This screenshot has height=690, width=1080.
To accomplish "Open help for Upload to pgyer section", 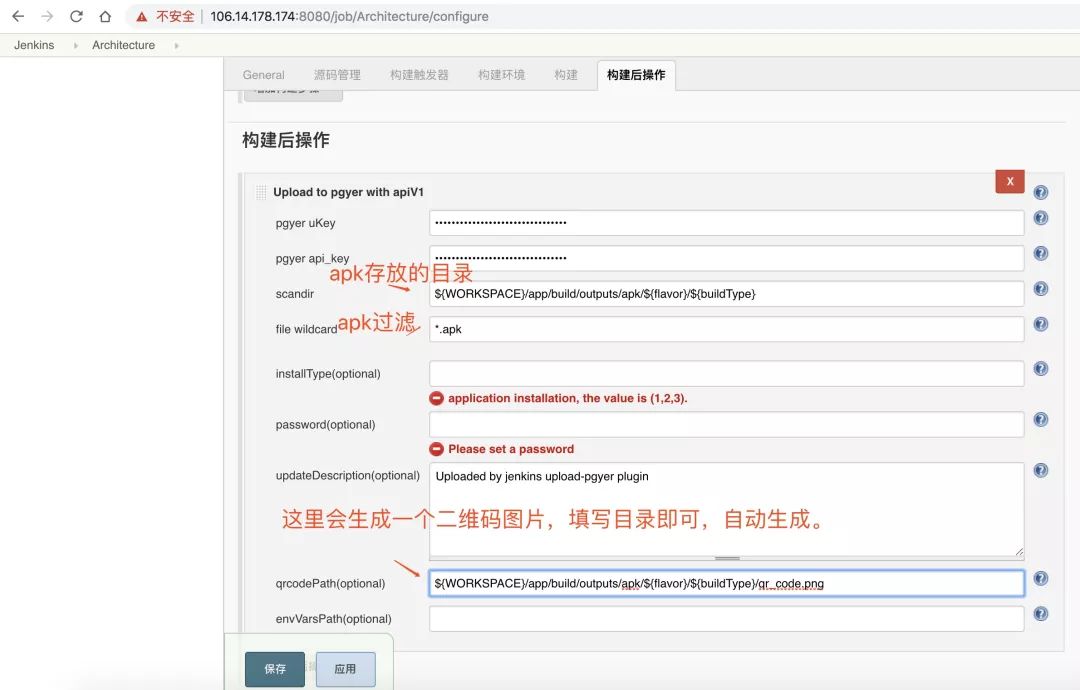I will pos(1041,192).
